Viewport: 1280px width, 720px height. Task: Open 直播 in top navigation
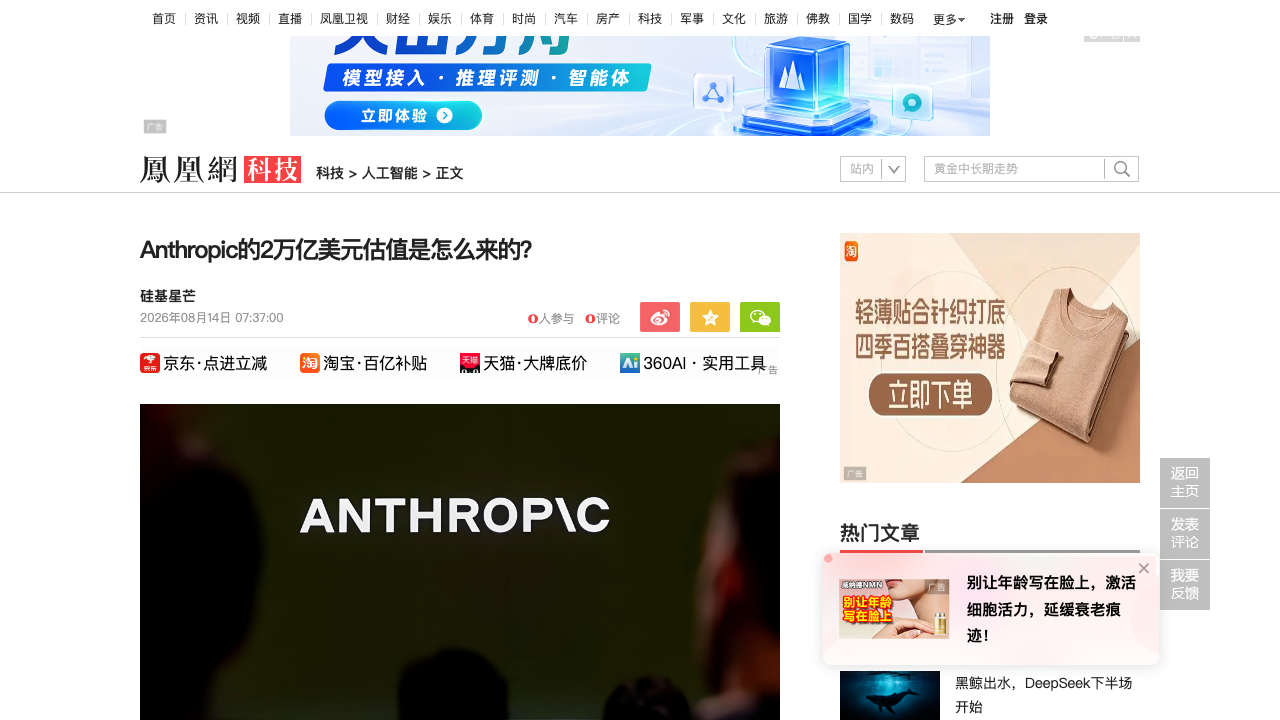pyautogui.click(x=290, y=19)
